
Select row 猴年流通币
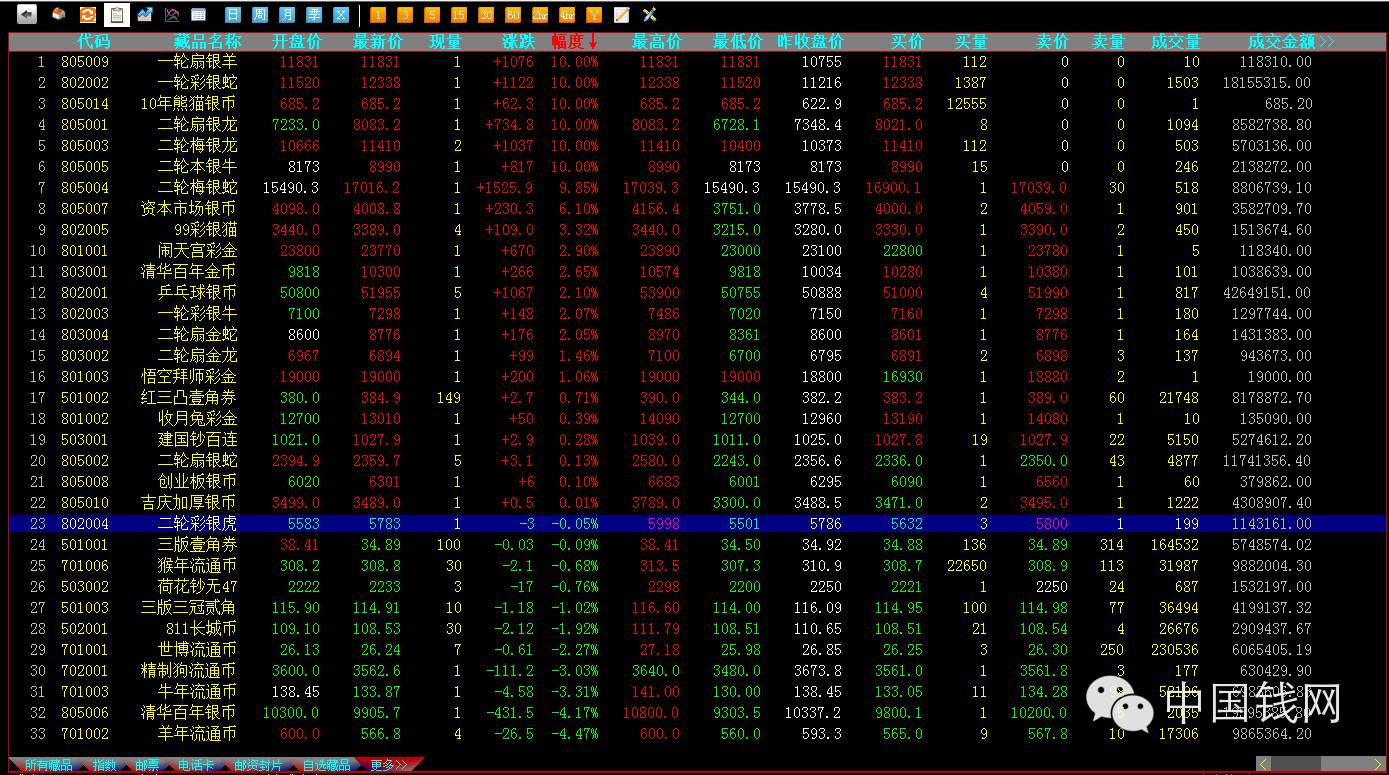(697, 566)
